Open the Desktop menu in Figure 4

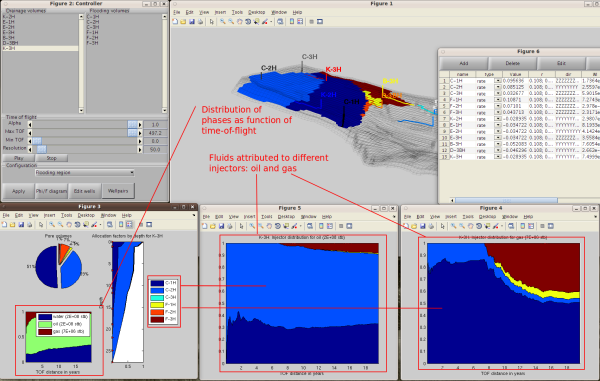point(488,217)
